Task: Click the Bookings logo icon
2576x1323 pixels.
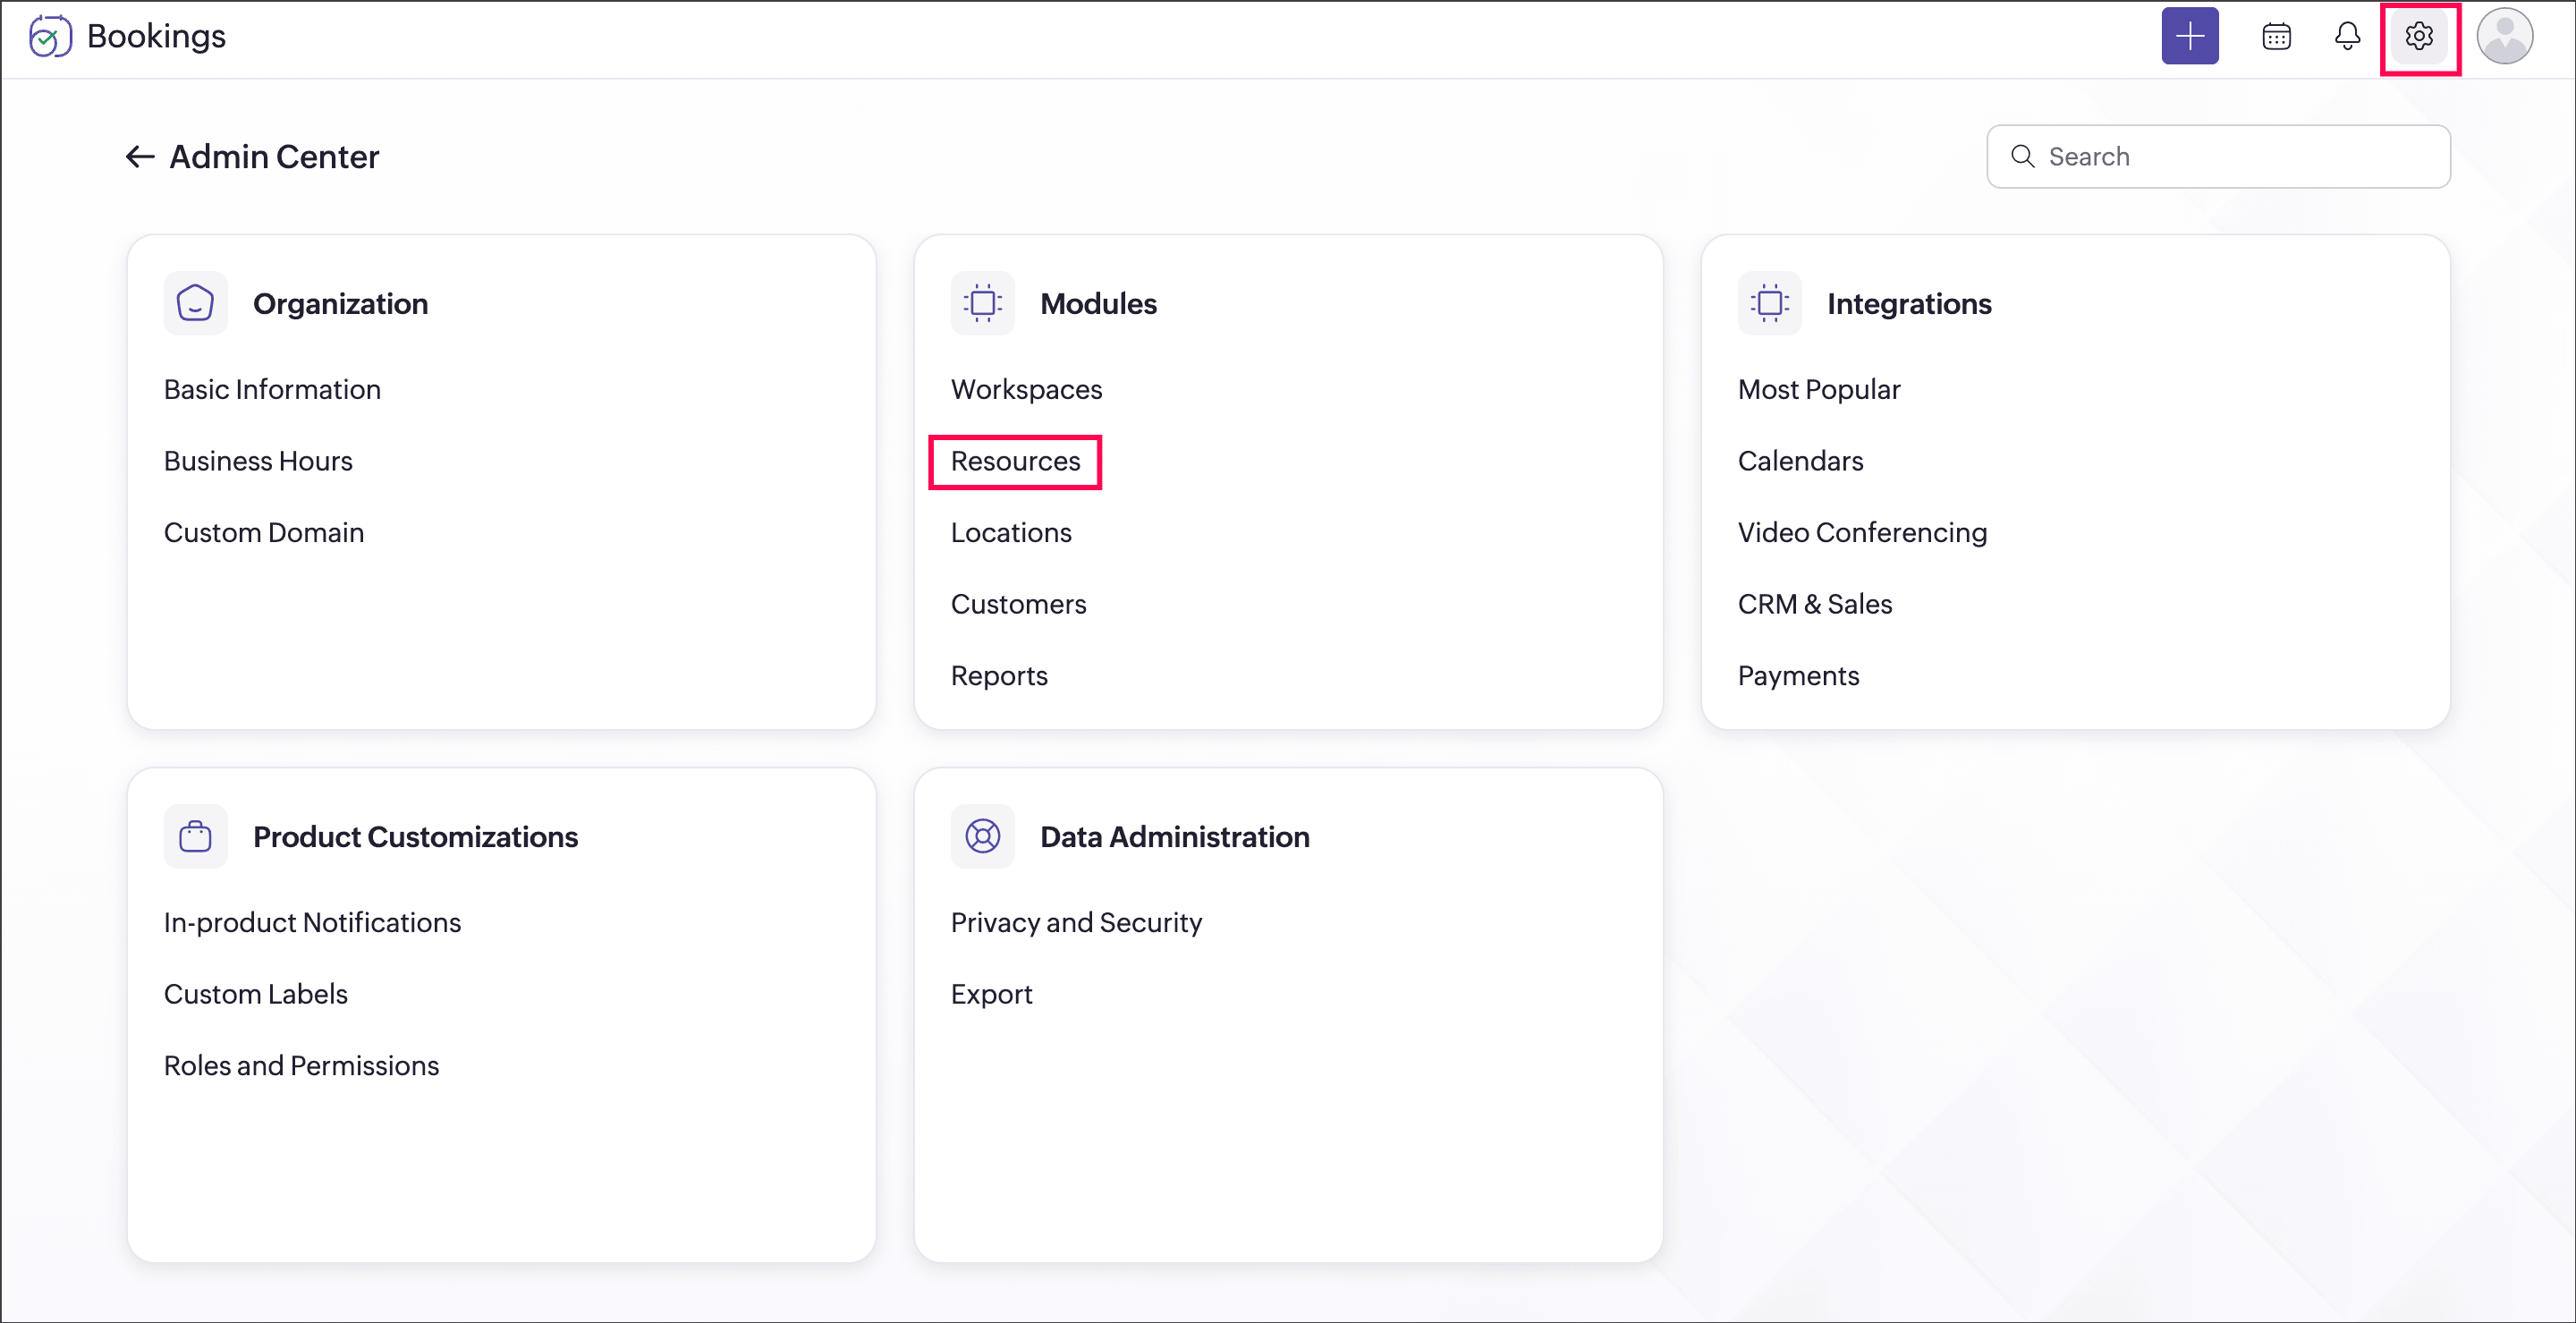Action: (50, 37)
